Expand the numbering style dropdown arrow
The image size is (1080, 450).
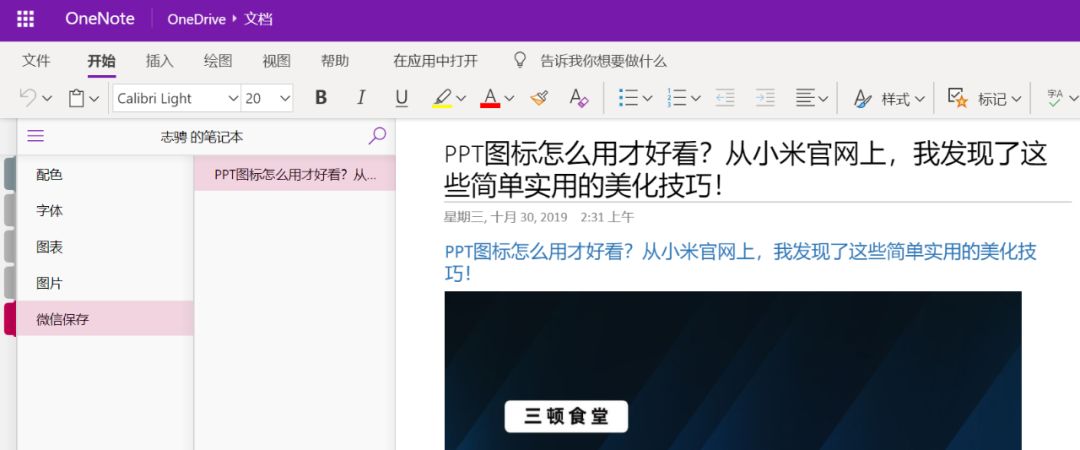pos(696,99)
